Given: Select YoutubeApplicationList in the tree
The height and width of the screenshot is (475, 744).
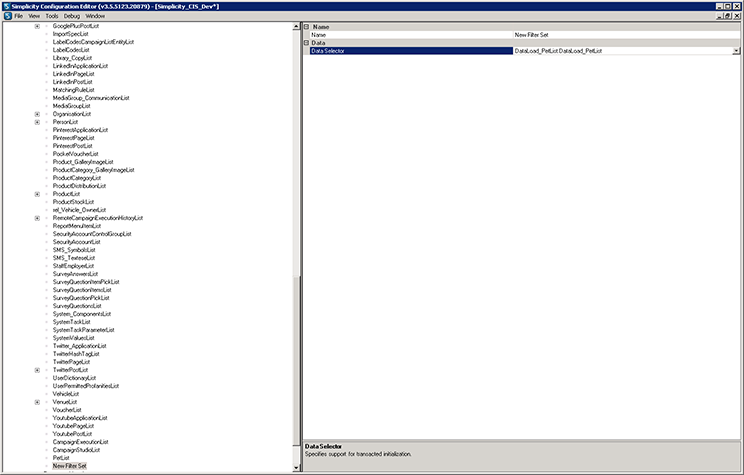Looking at the screenshot, I should pos(80,418).
